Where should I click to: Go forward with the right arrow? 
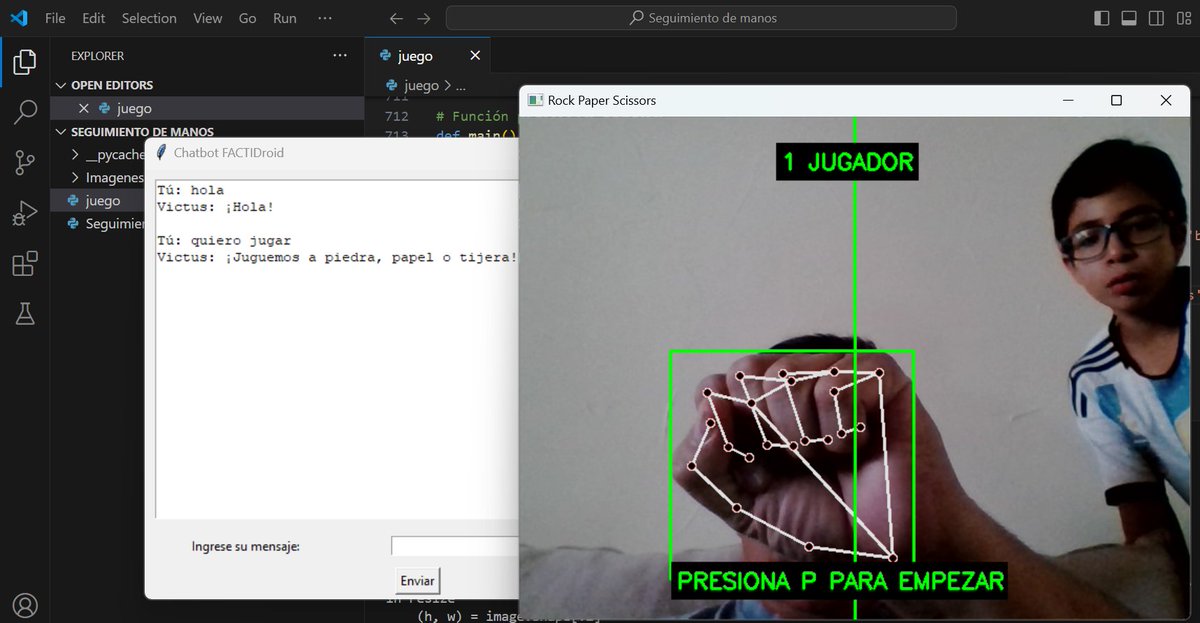[424, 18]
